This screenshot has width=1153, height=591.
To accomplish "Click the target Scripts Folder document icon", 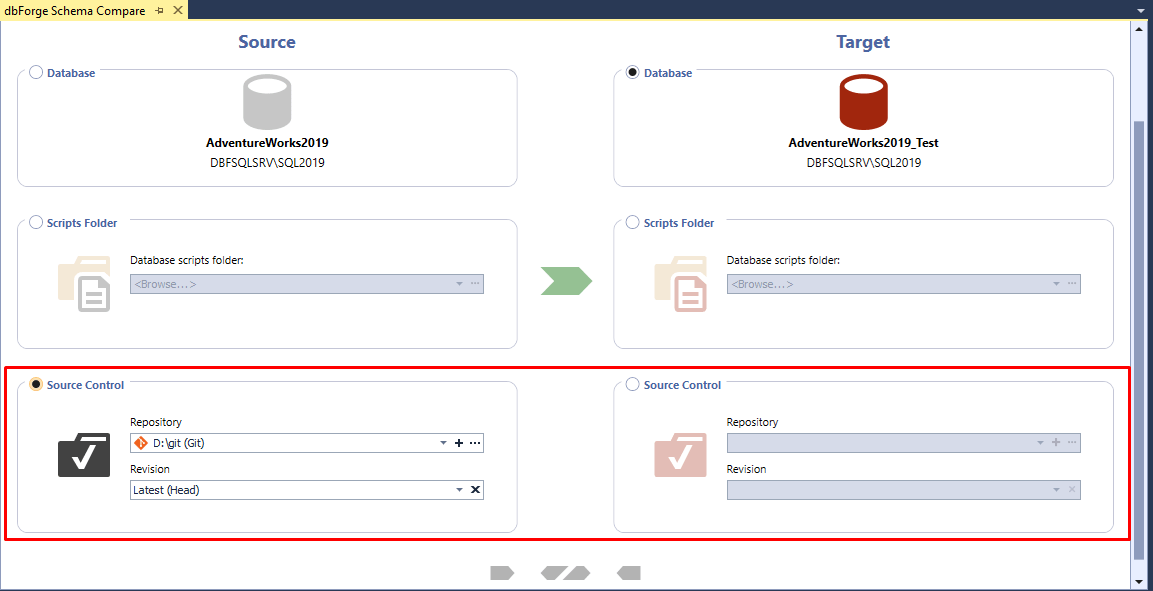I will (x=681, y=283).
